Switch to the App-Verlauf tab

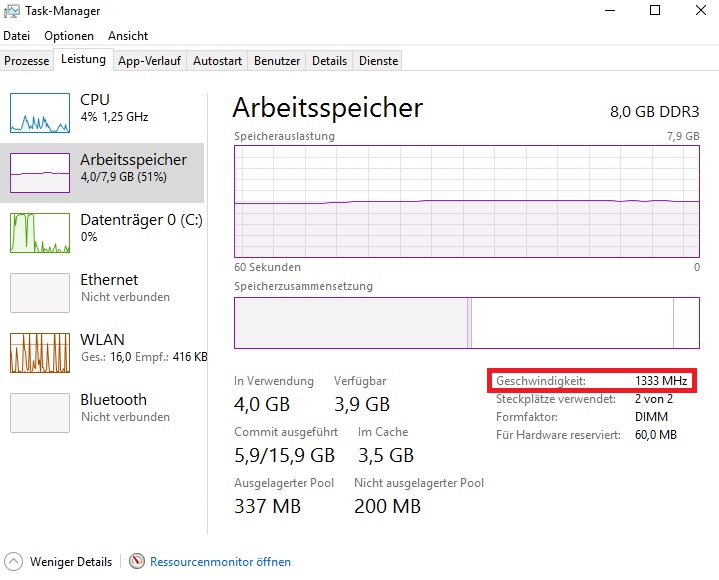(x=149, y=61)
